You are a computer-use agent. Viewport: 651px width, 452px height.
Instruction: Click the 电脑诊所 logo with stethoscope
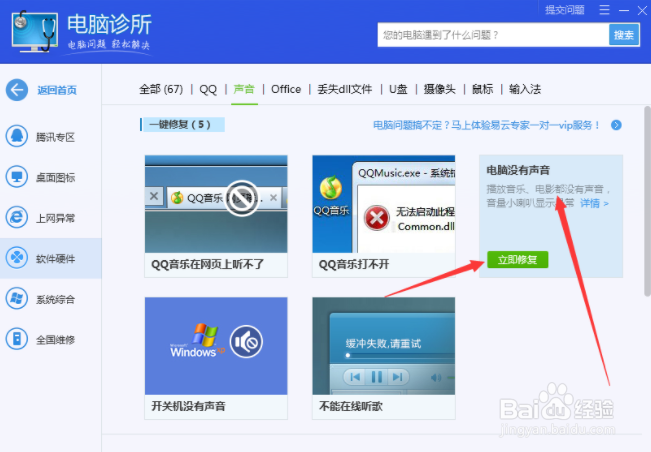[34, 32]
